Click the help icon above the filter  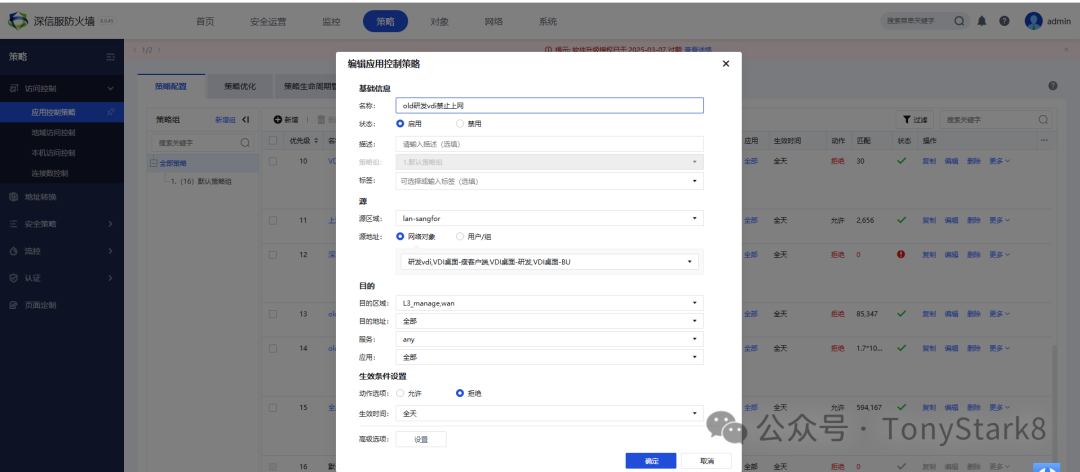(1052, 86)
